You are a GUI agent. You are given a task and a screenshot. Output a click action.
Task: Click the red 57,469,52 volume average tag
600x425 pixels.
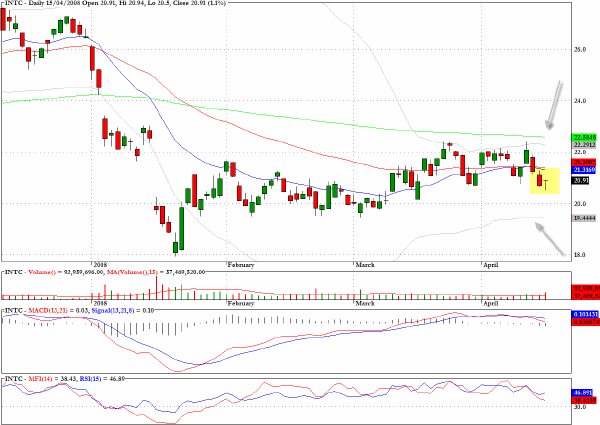[x=585, y=296]
